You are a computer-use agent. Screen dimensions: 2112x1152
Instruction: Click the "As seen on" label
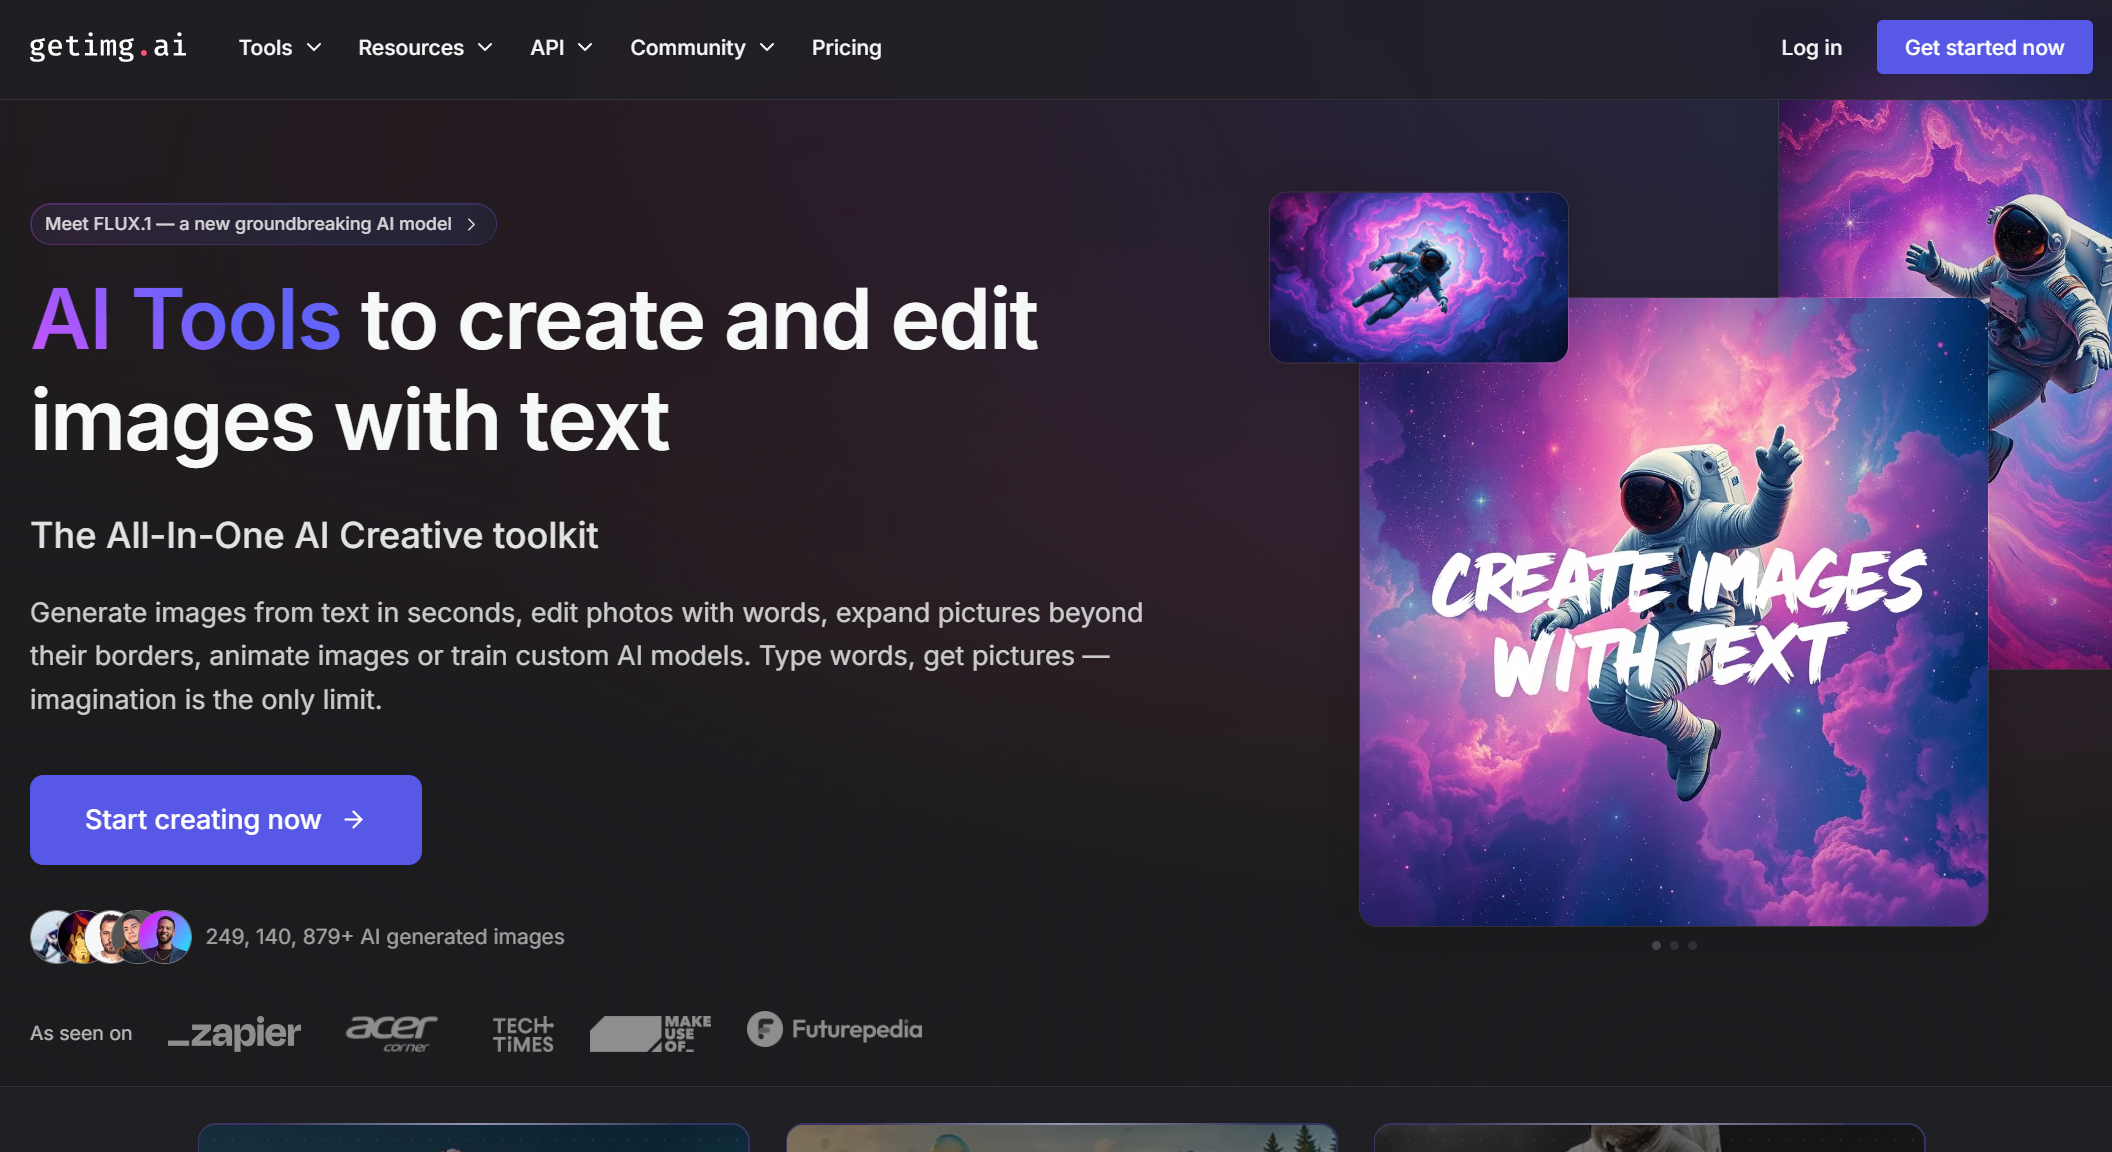pyautogui.click(x=81, y=1033)
